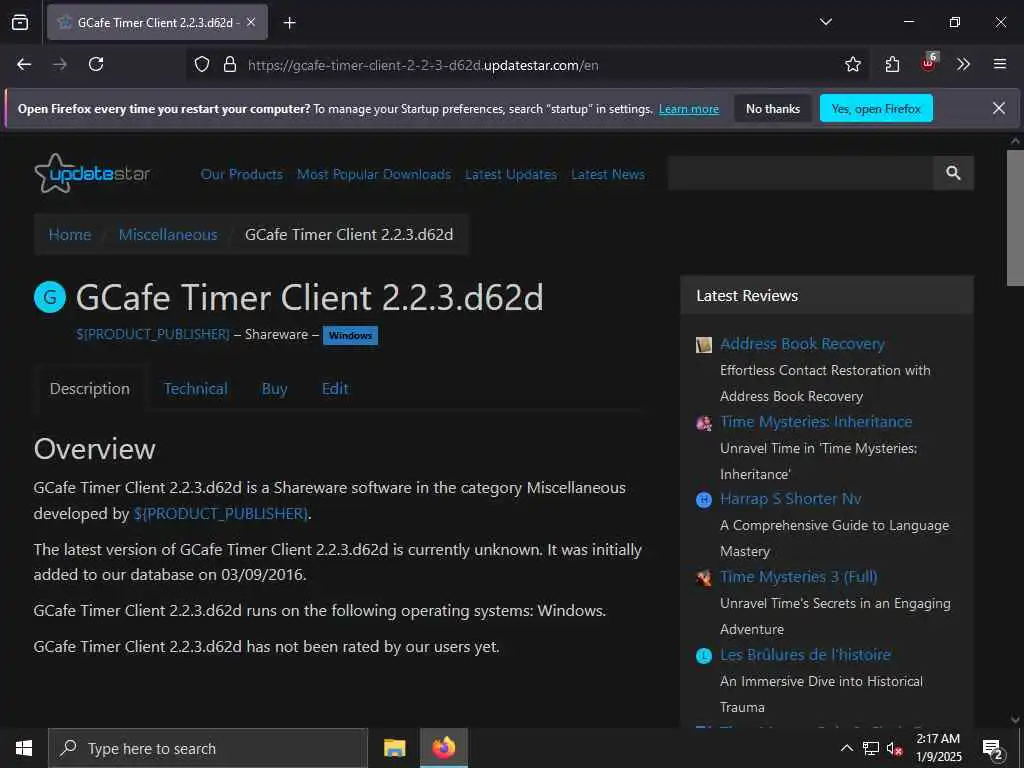Bookmark this page with star icon
The height and width of the screenshot is (768, 1024).
tap(852, 64)
